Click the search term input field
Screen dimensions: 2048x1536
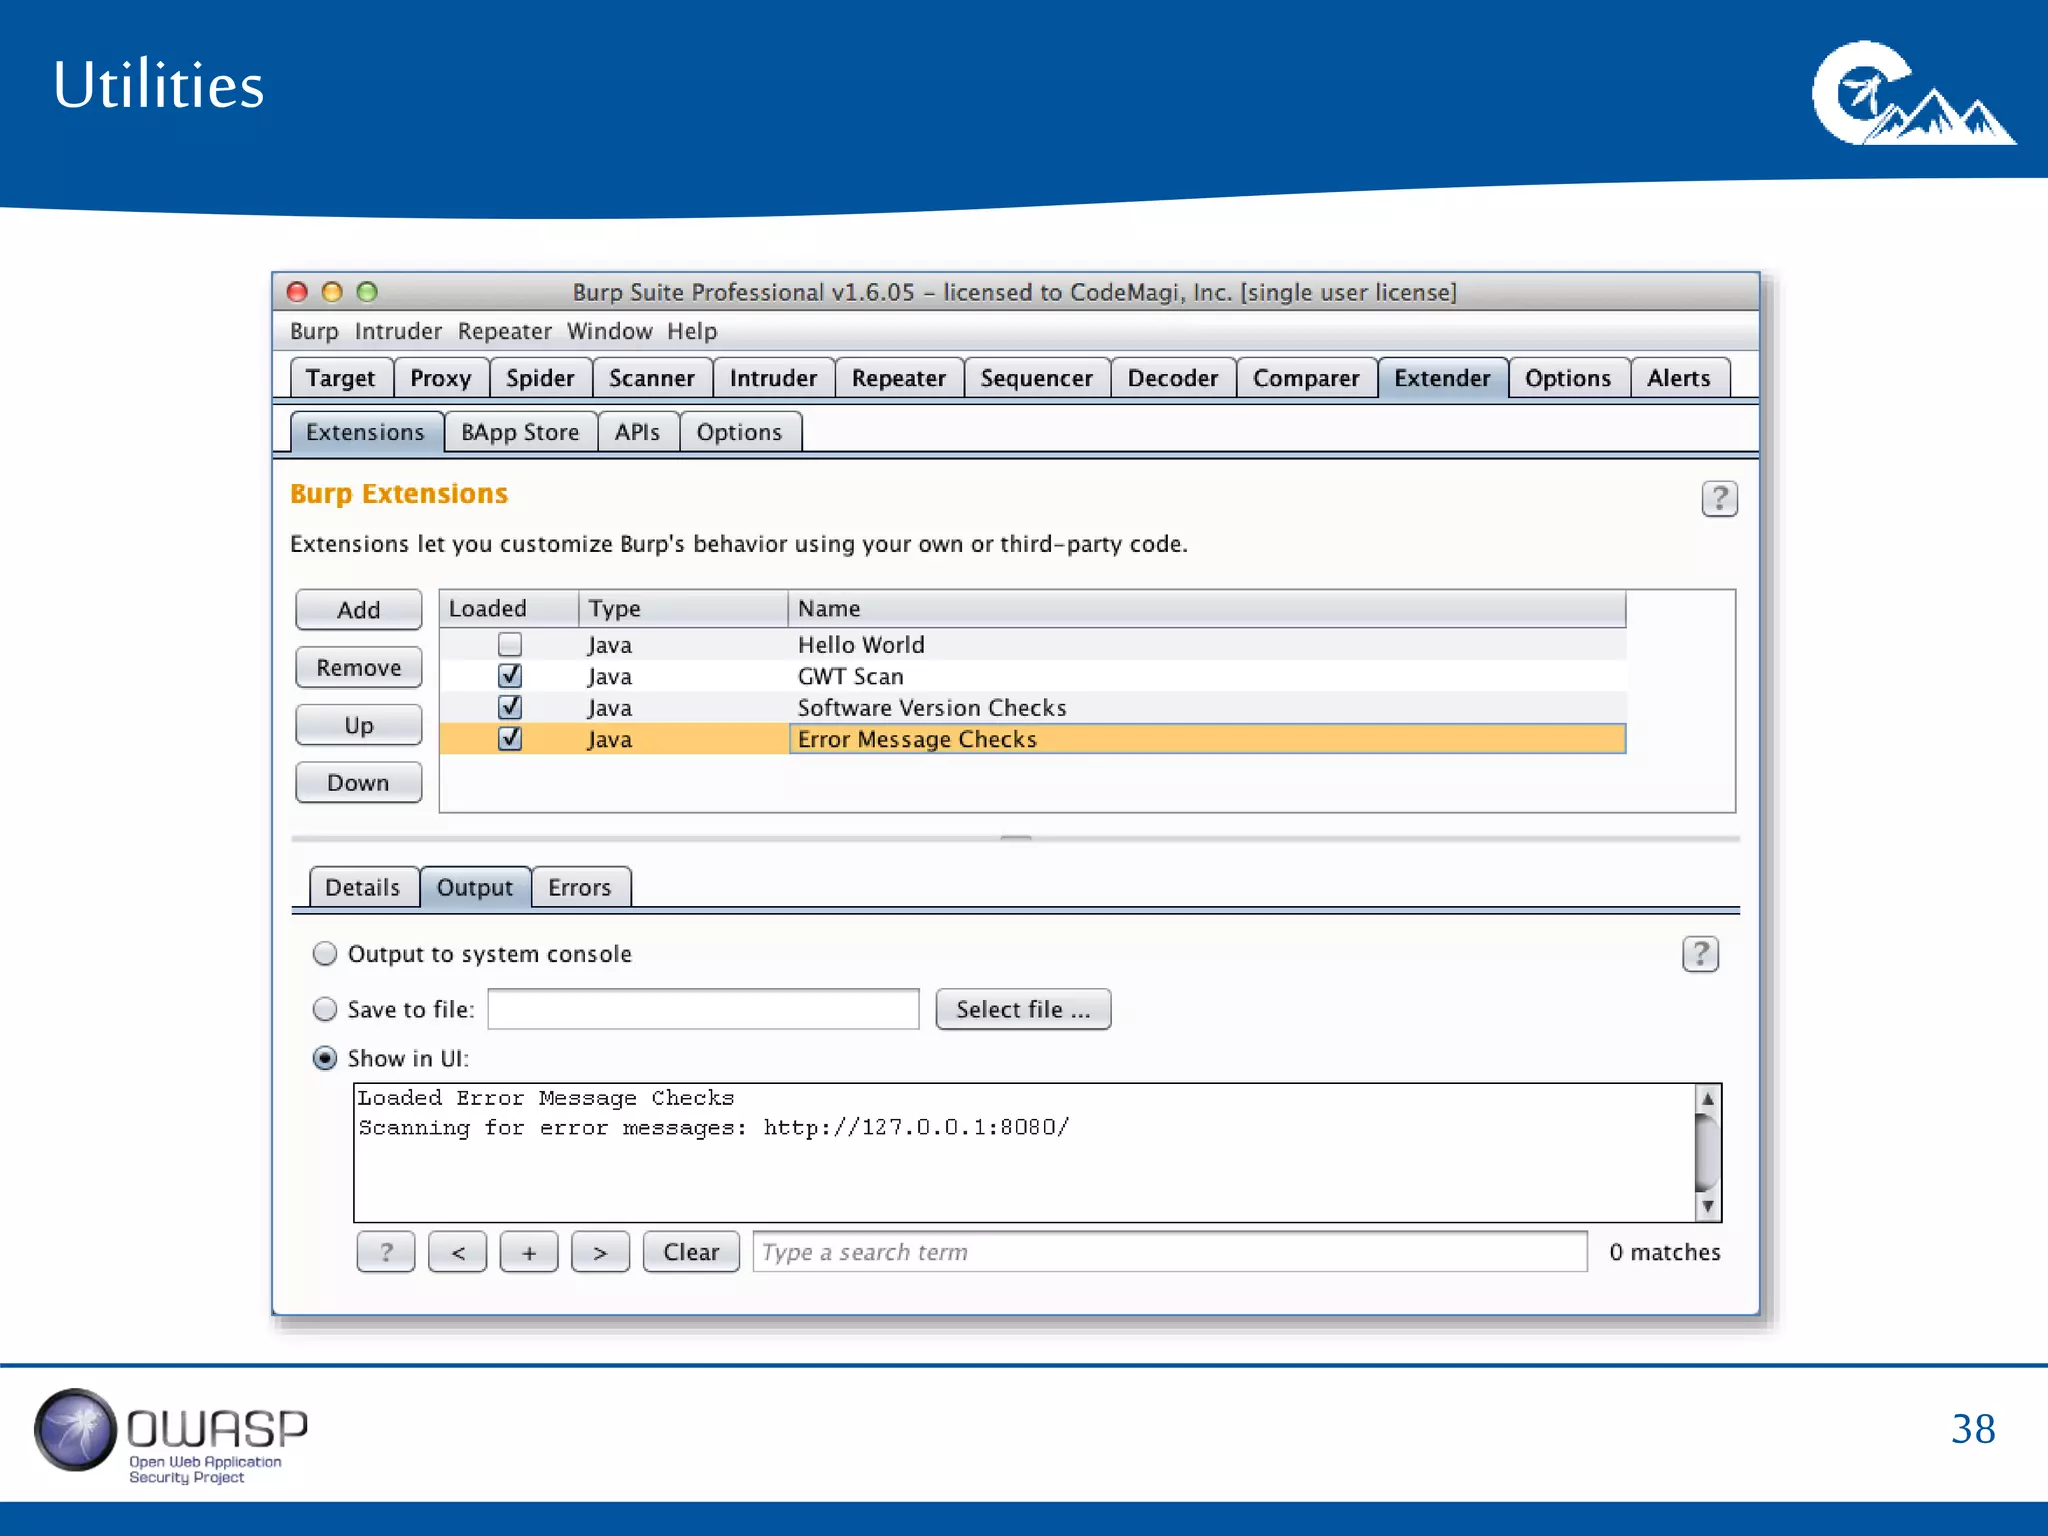click(1169, 1252)
